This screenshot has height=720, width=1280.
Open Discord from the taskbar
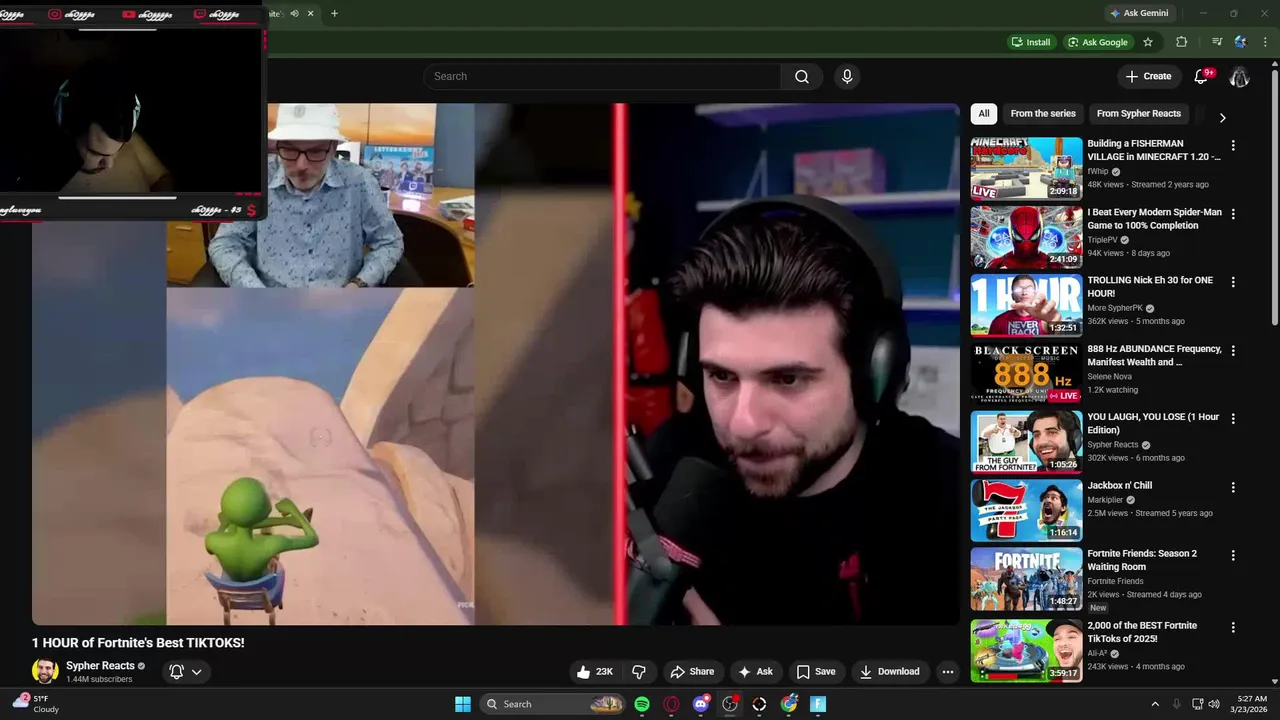click(701, 704)
